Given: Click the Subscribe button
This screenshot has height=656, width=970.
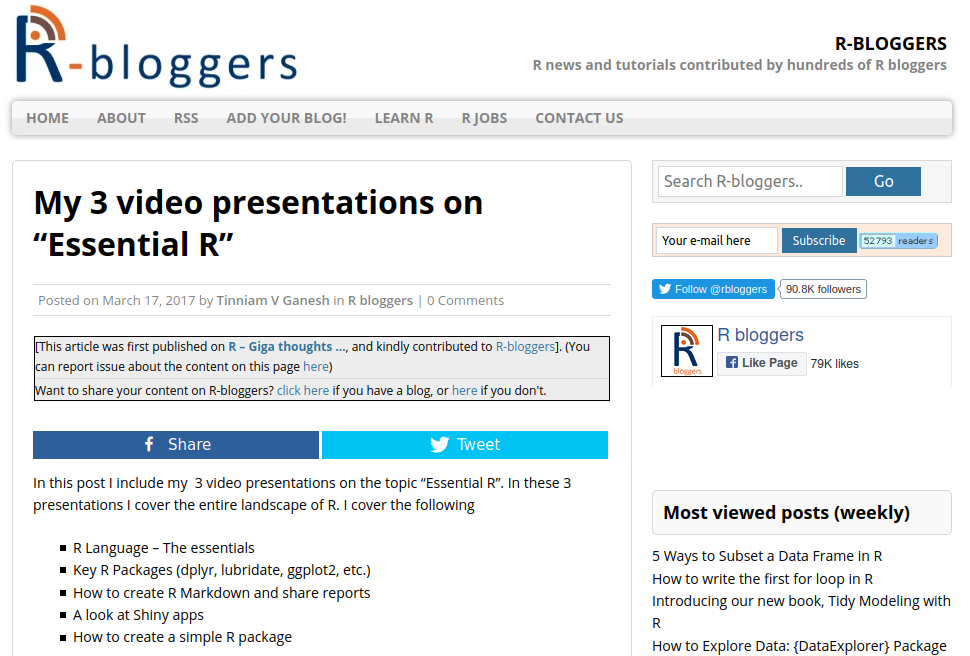Looking at the screenshot, I should [x=819, y=240].
